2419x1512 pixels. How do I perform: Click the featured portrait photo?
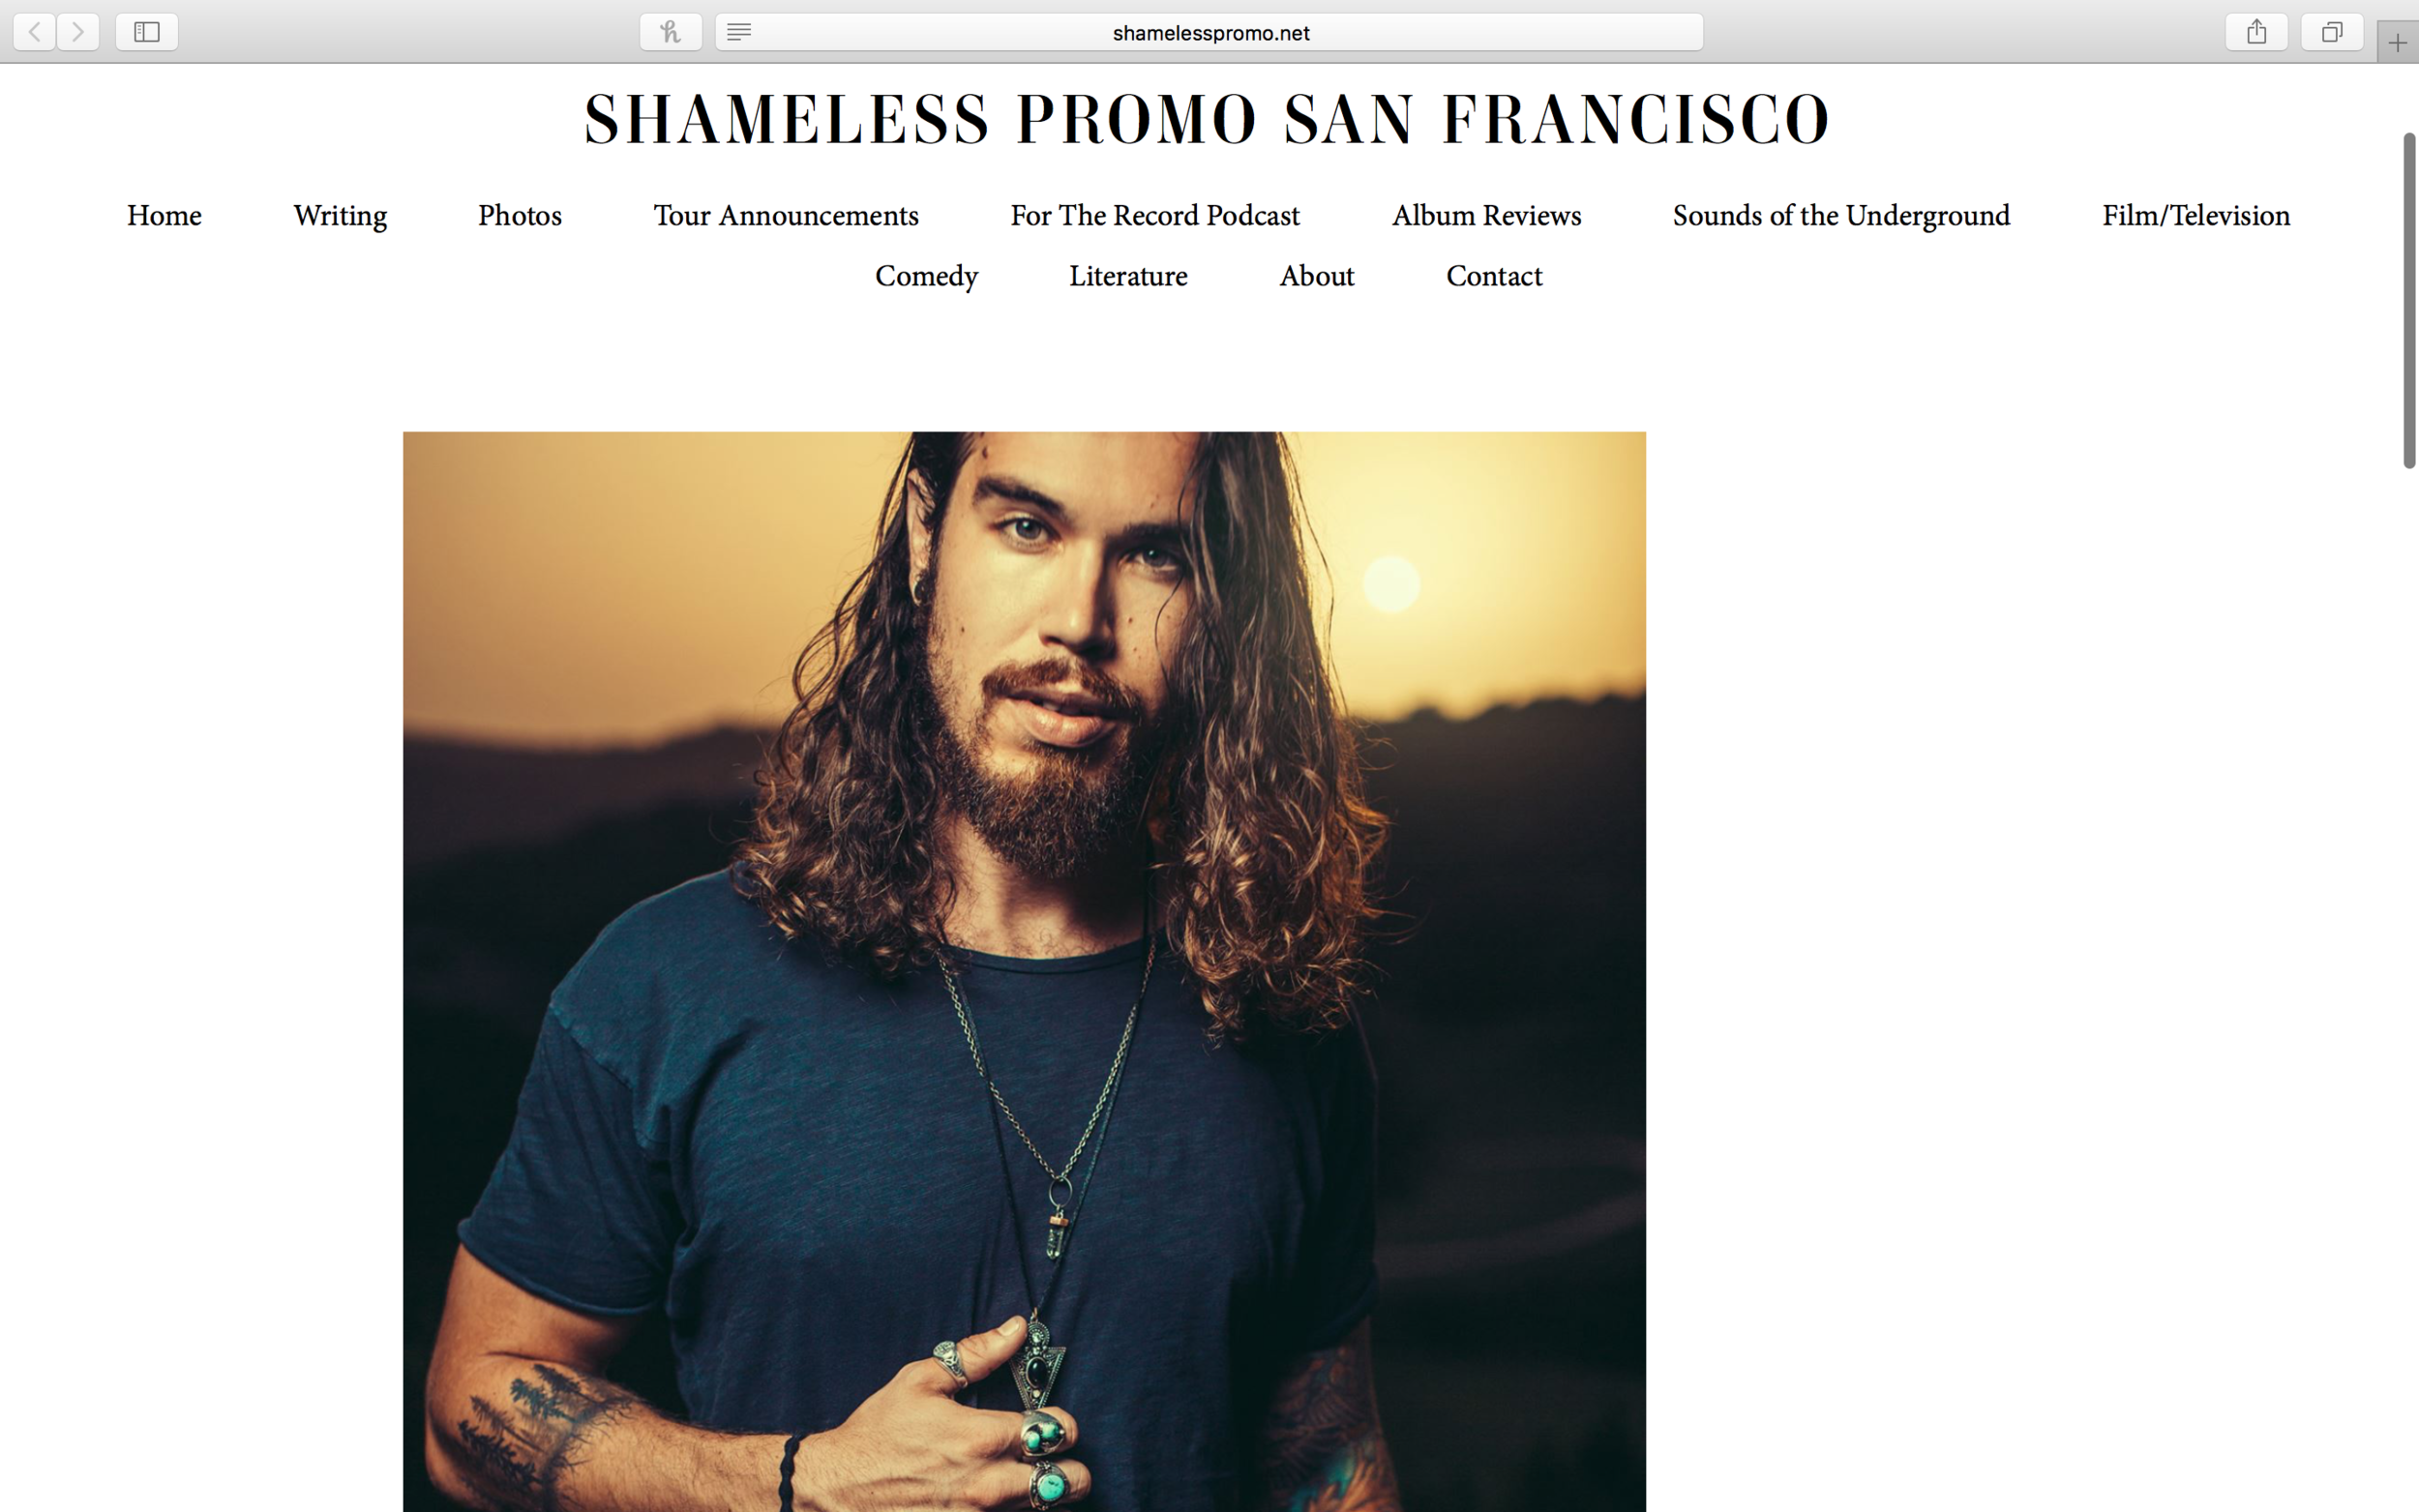[x=1024, y=971]
